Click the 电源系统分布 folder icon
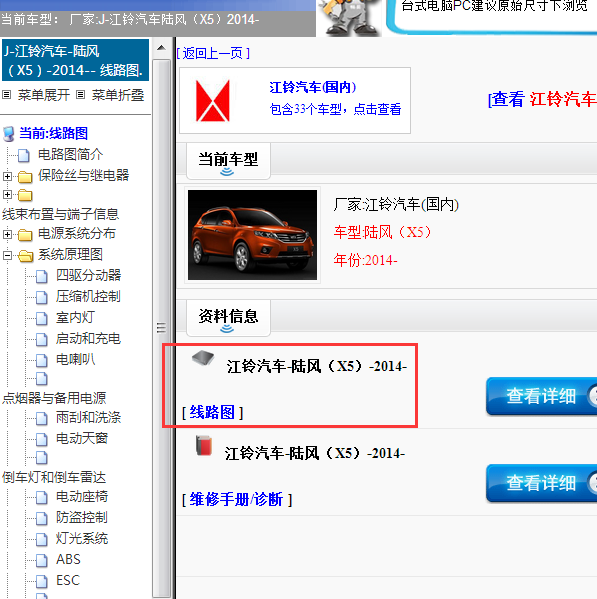The image size is (597, 599). (25, 235)
